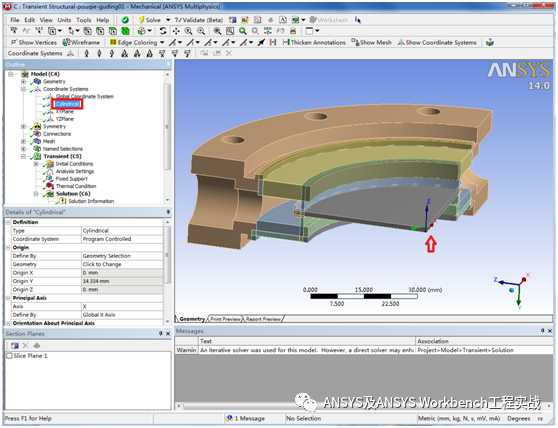Select the Zoom tool
Viewport: 558px width, 428px height.
(x=188, y=31)
